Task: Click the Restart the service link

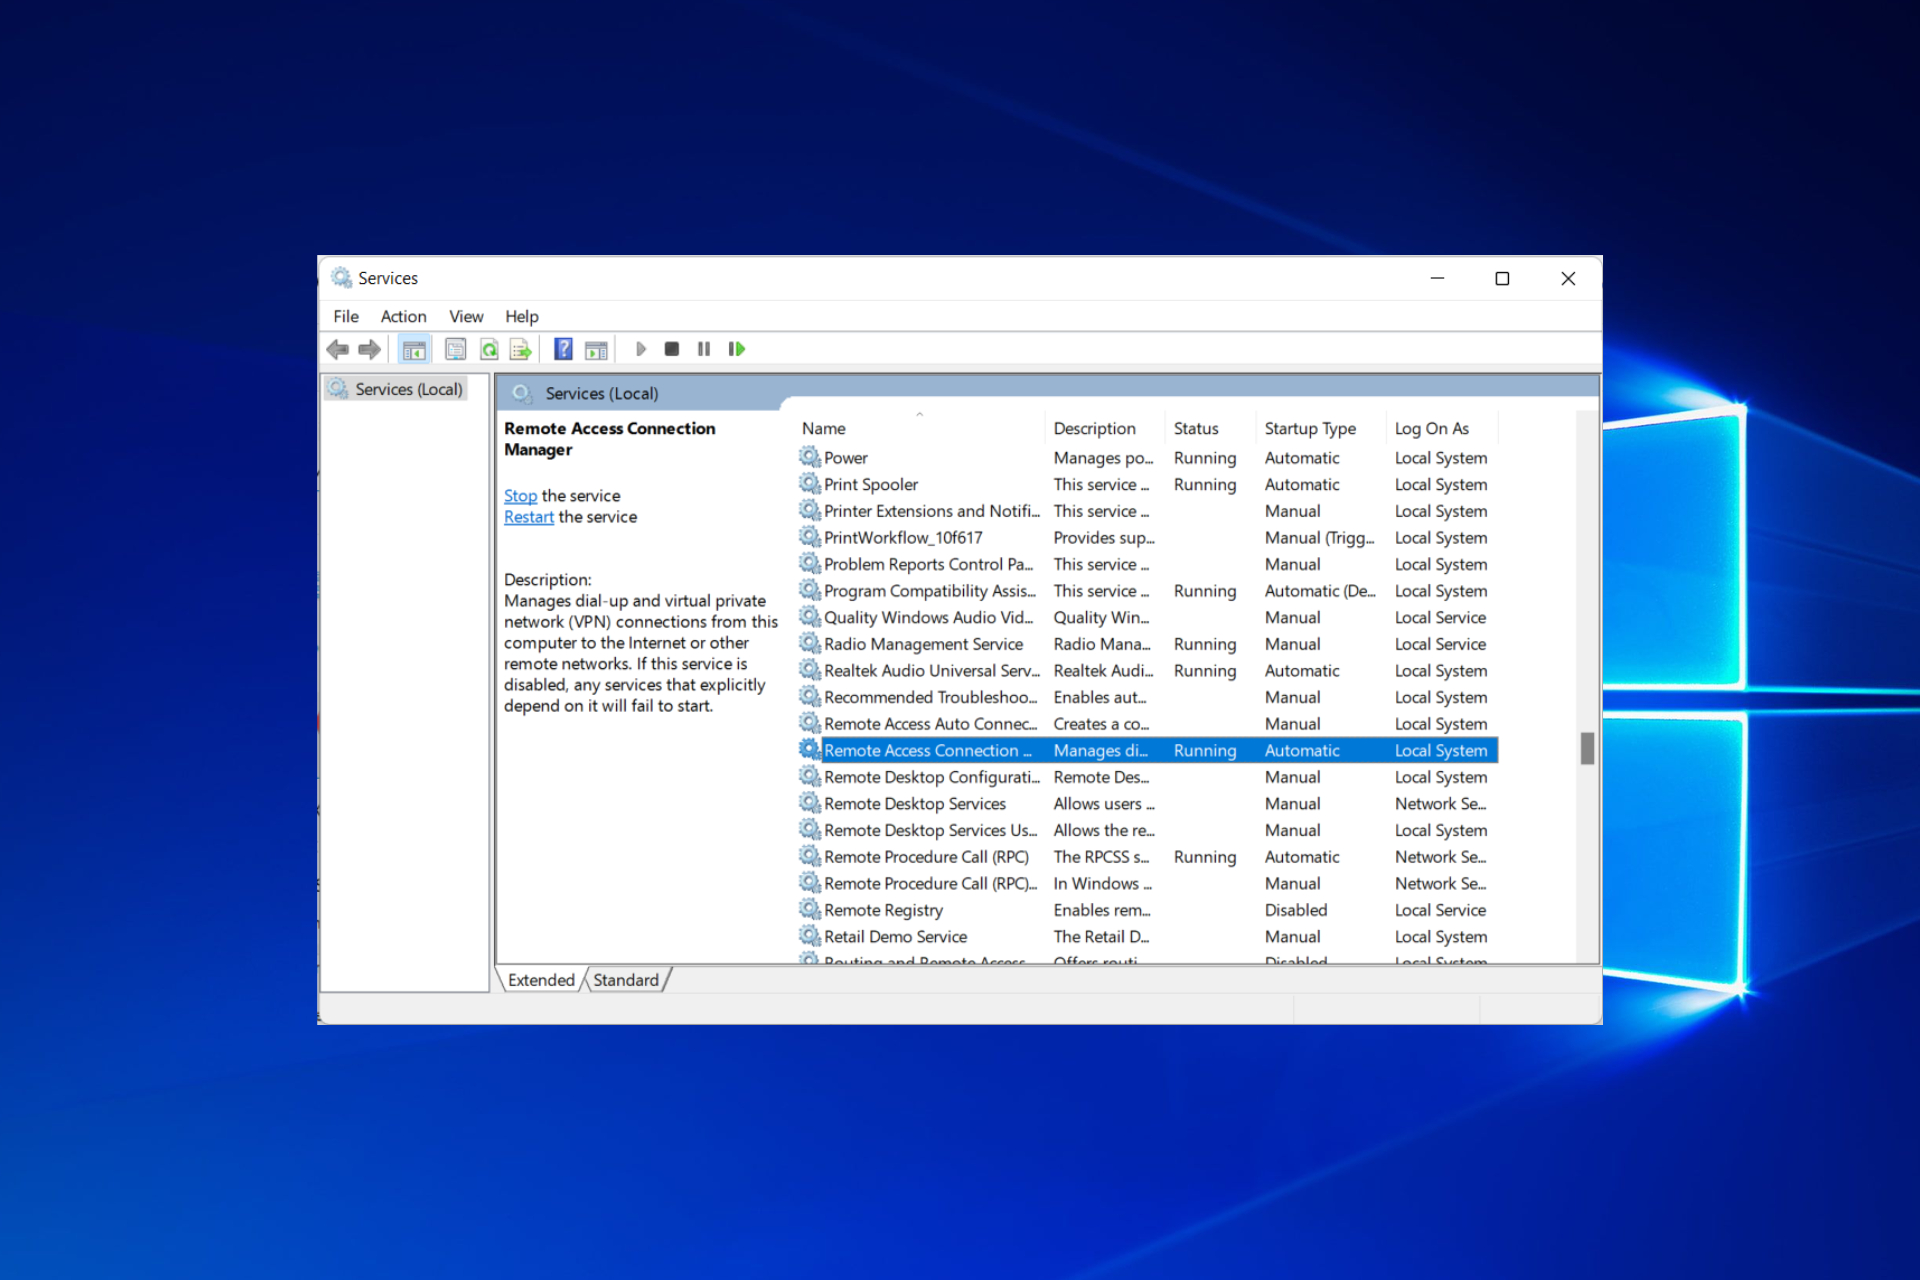Action: 529,517
